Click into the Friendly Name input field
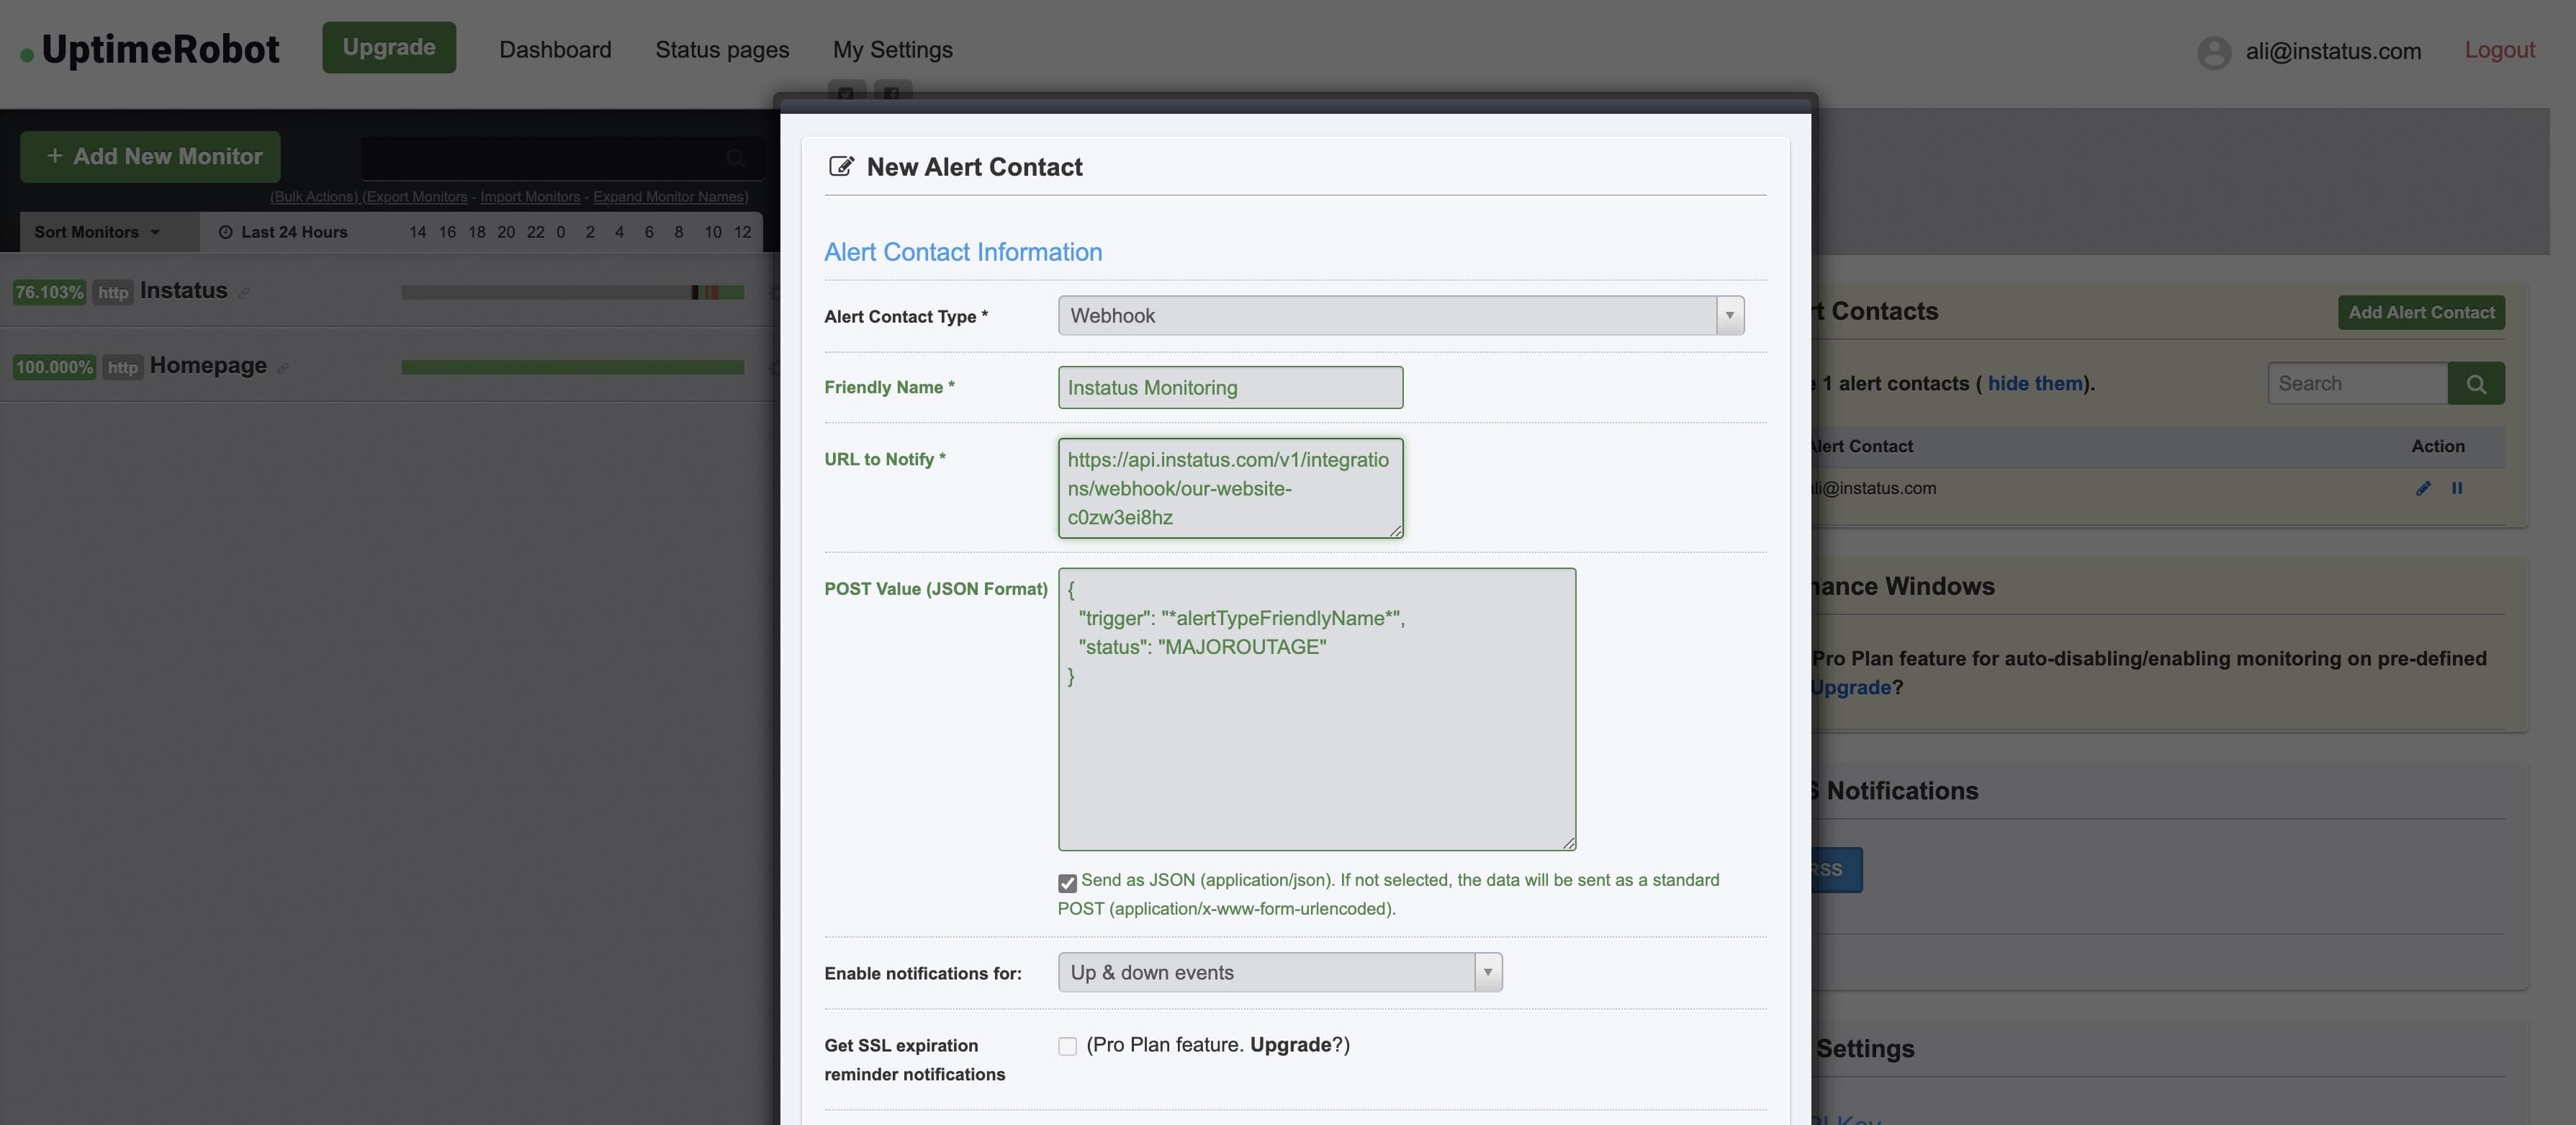The image size is (2576, 1125). (1230, 388)
